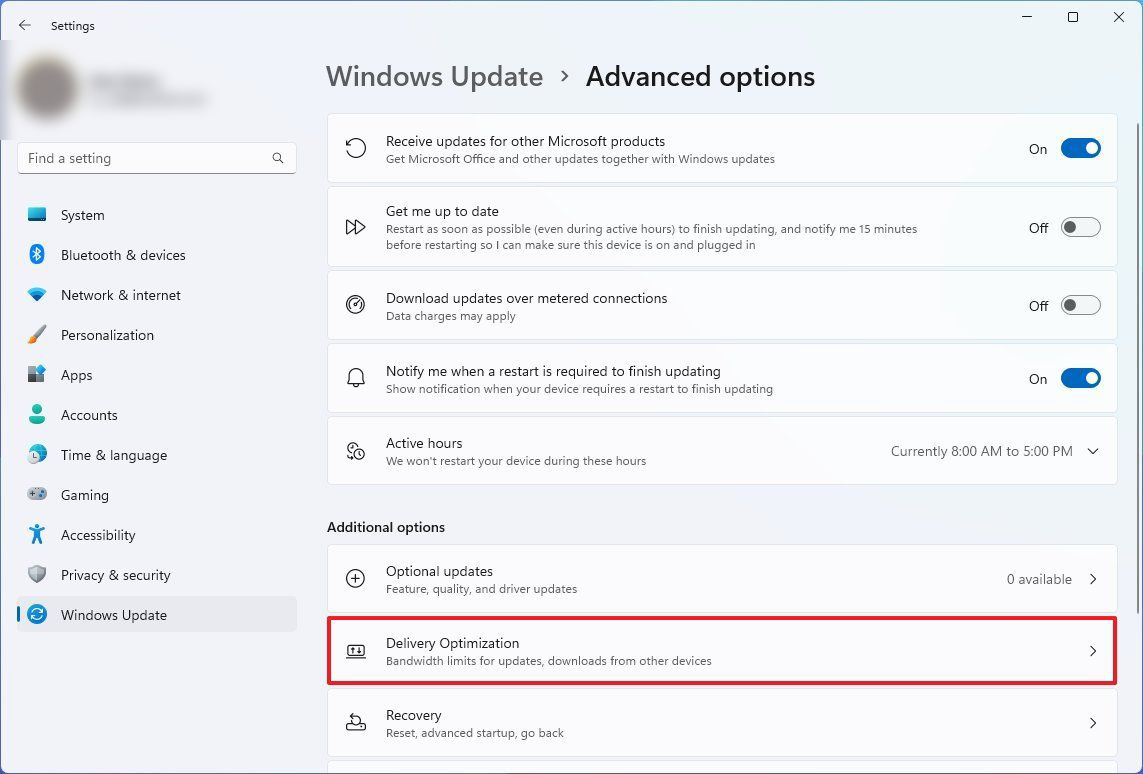This screenshot has width=1143, height=774.
Task: Click the Recovery icon
Action: [x=356, y=723]
